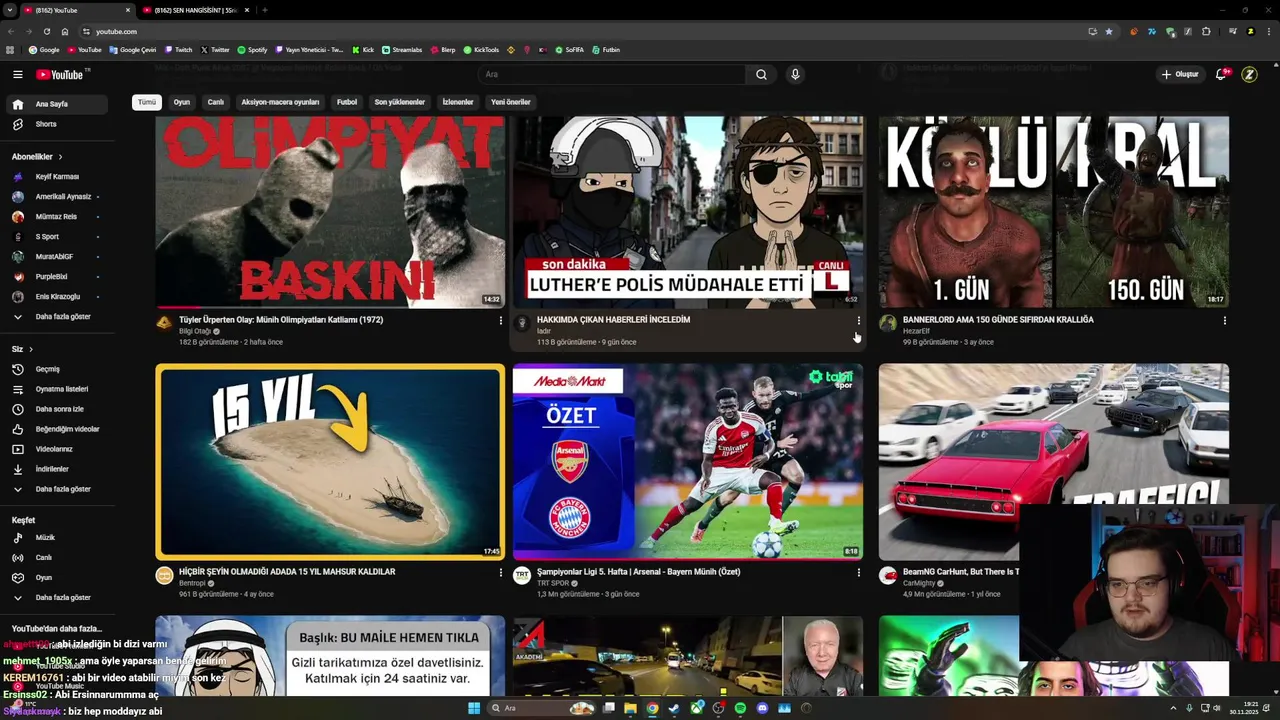
Task: Click the Bilgi Otağı channel avatar
Action: [x=164, y=323]
